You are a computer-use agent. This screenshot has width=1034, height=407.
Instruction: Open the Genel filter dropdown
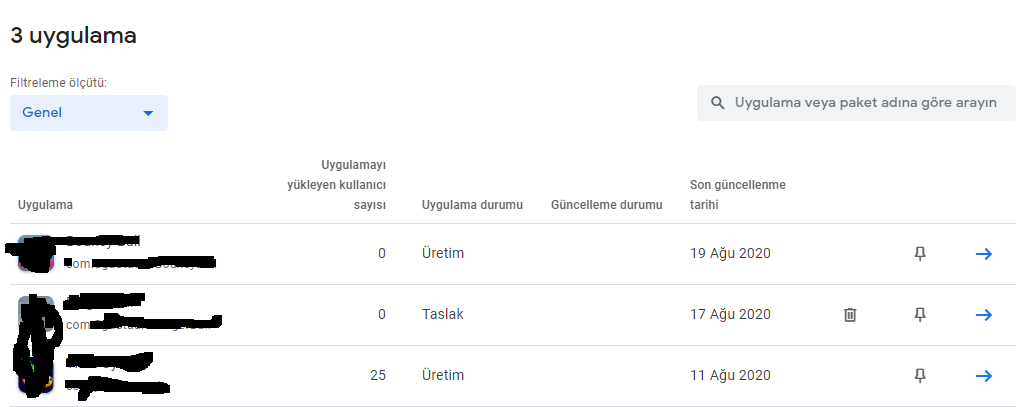coord(89,113)
